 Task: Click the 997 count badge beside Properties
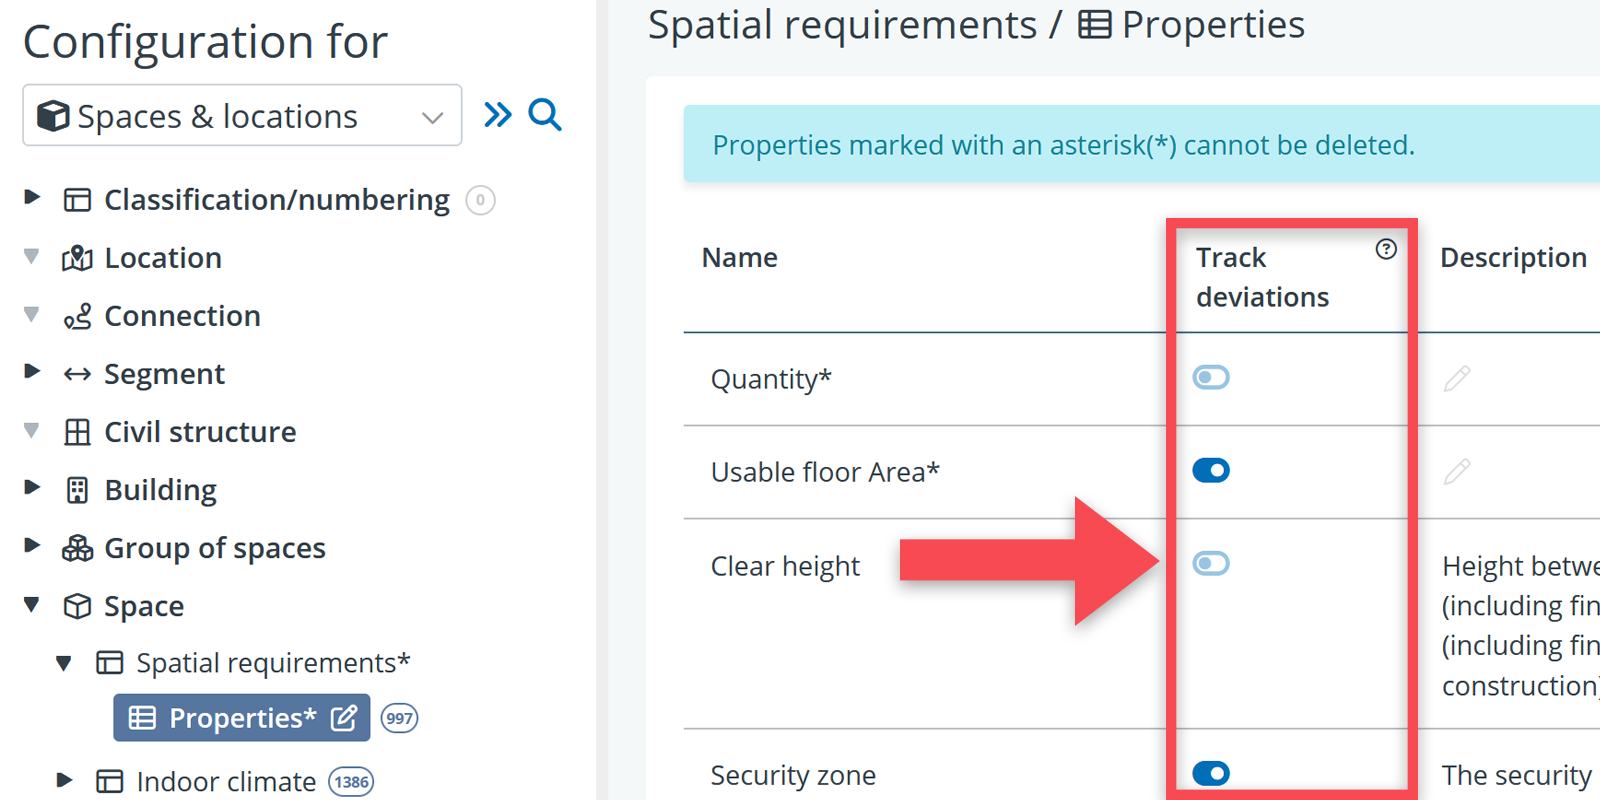click(399, 718)
